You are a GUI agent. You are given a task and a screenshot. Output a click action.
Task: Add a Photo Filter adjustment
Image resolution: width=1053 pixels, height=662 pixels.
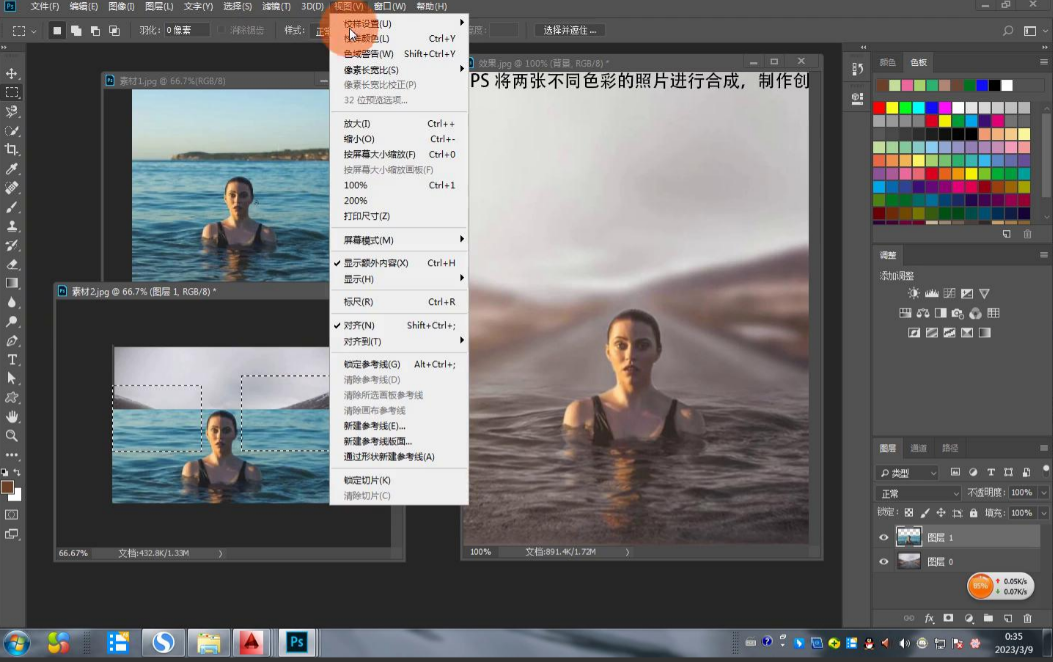pyautogui.click(x=958, y=313)
